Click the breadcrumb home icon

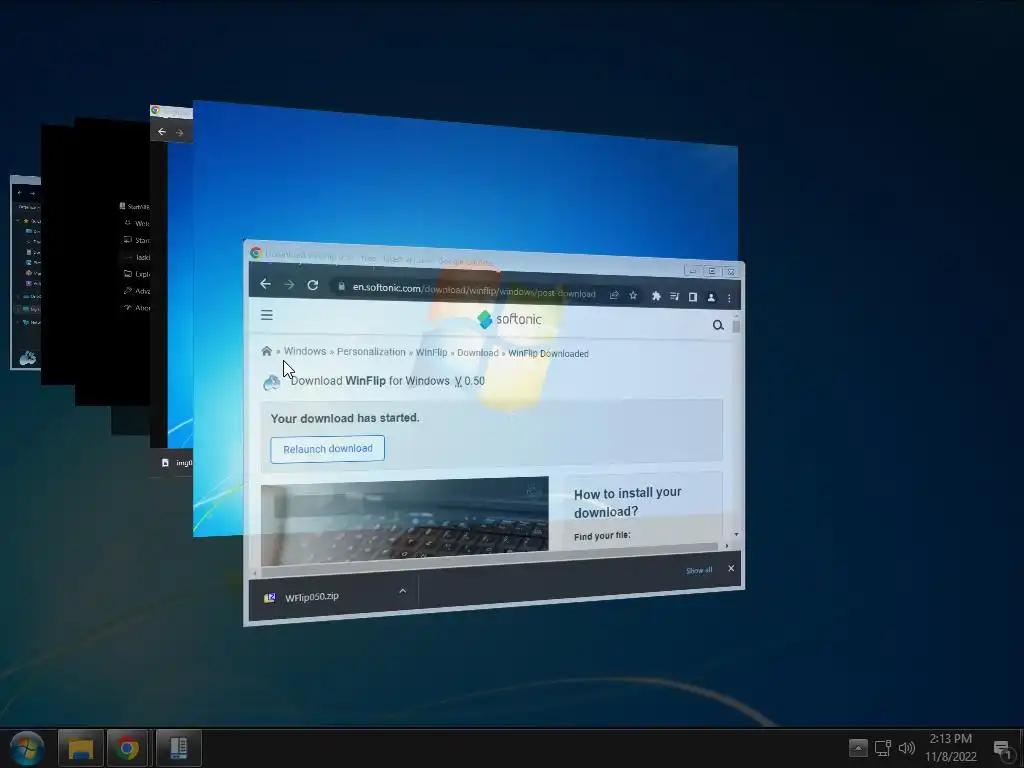[x=266, y=351]
